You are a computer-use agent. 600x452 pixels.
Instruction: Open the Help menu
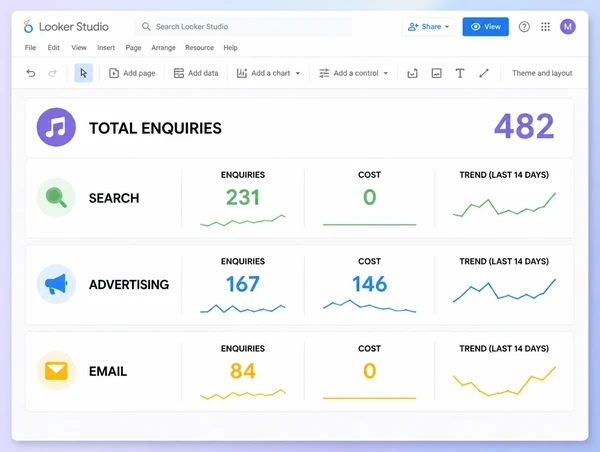(230, 48)
